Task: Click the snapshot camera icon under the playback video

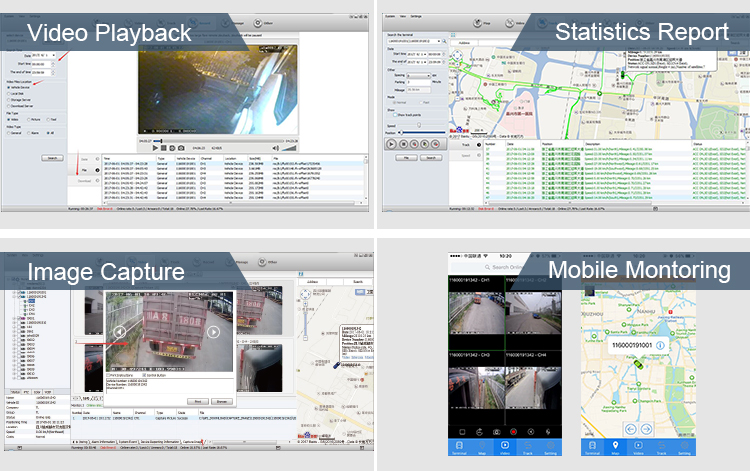Action: coord(181,148)
